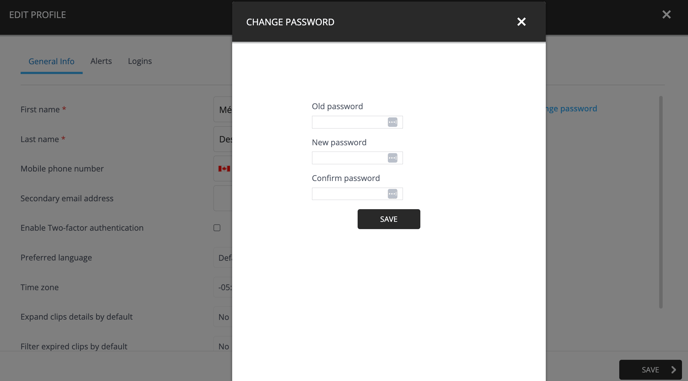Viewport: 688px width, 381px height.
Task: Switch to the Alerts tab
Action: 101,61
